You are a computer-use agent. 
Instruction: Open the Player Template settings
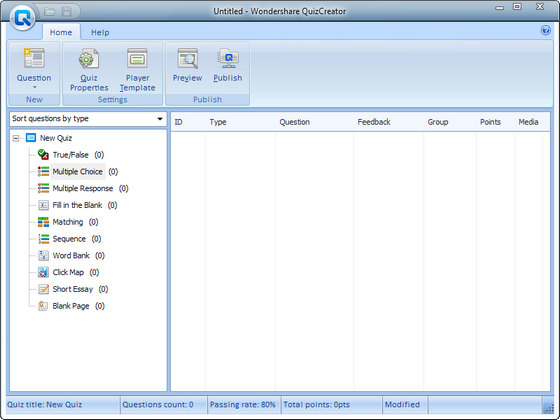coord(138,70)
